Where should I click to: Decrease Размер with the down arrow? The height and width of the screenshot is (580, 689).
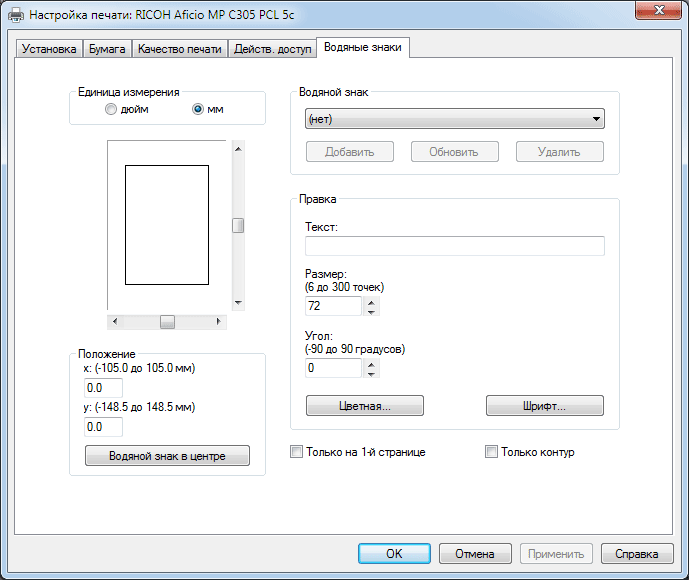[x=371, y=311]
